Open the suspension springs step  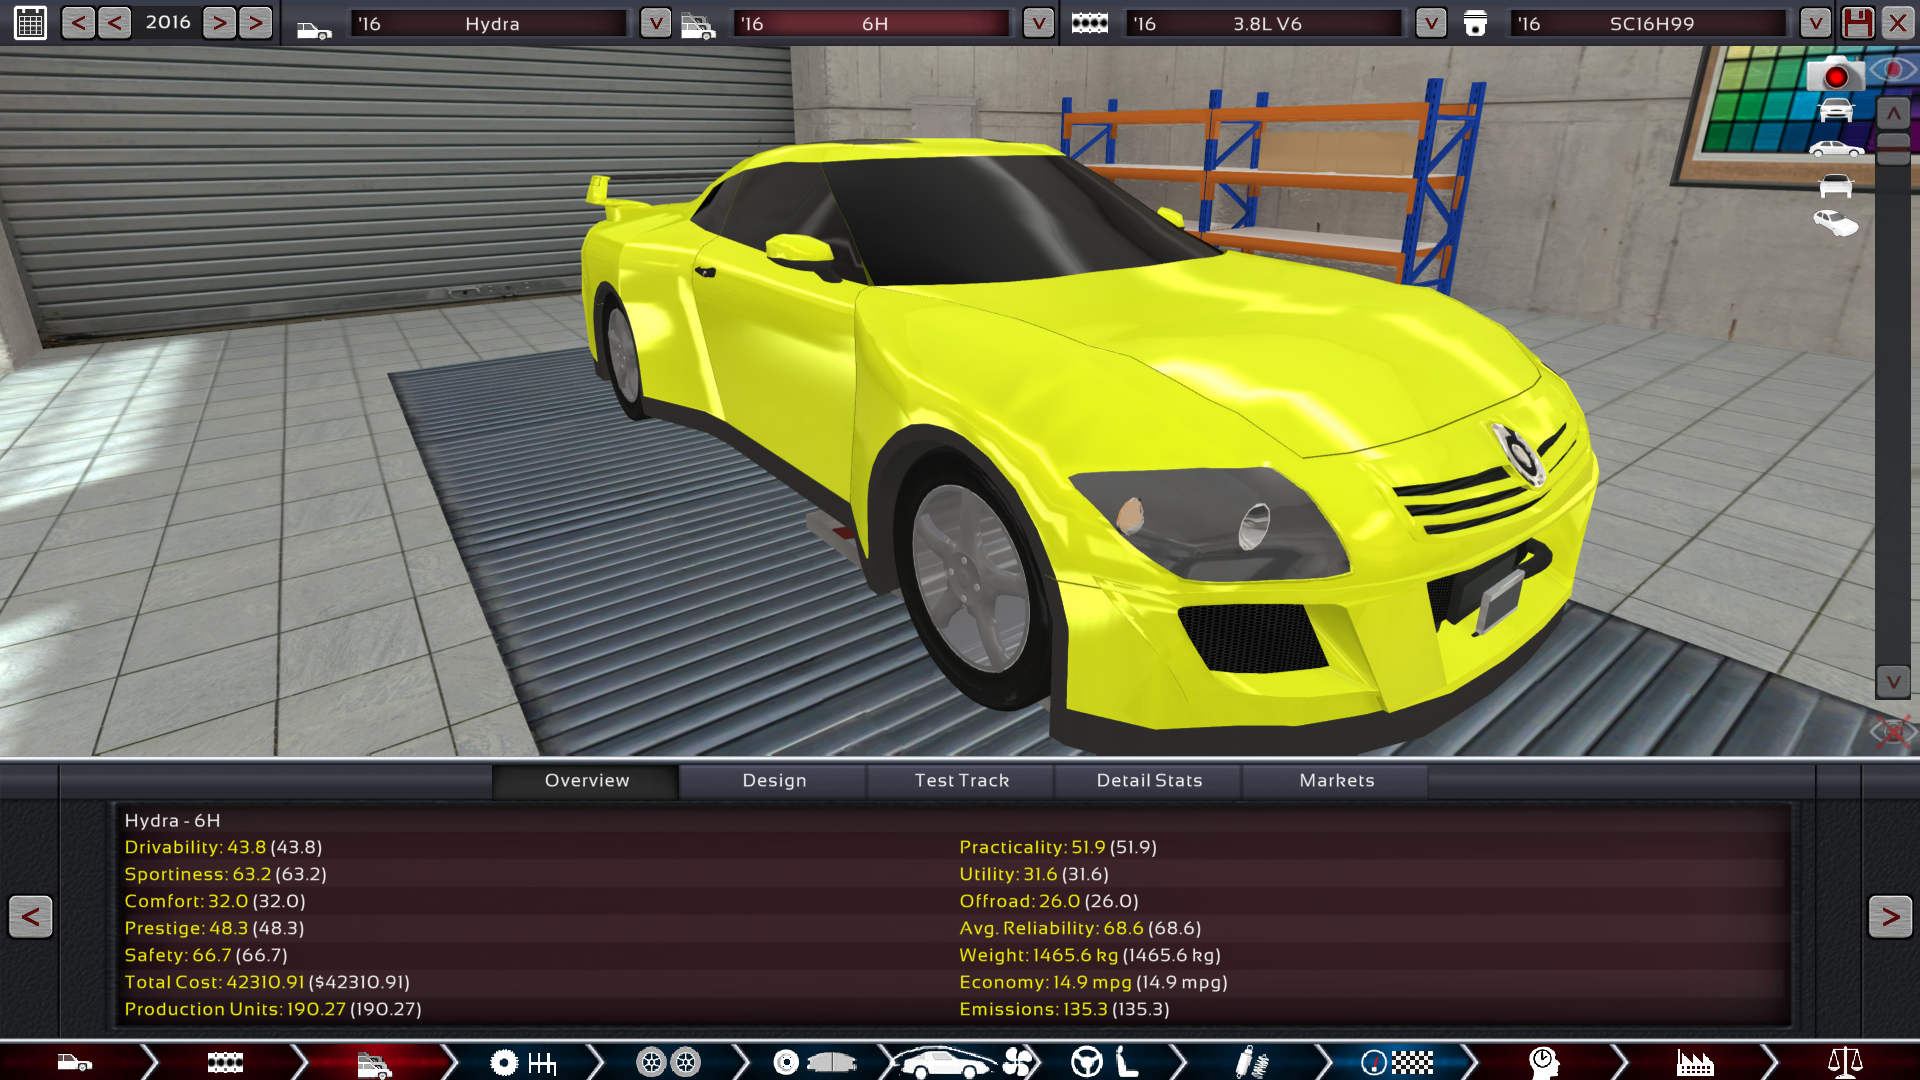[1250, 1062]
